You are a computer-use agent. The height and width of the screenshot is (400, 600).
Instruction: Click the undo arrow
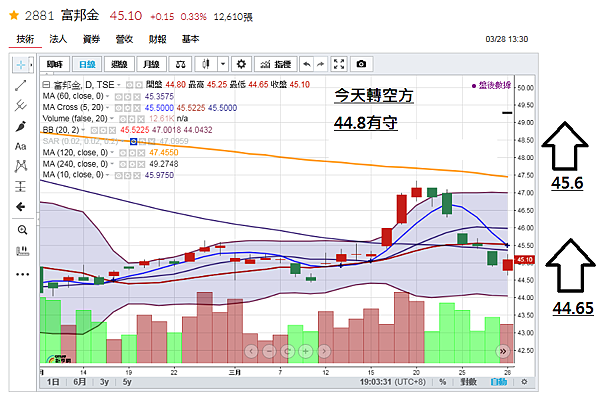pos(307,64)
